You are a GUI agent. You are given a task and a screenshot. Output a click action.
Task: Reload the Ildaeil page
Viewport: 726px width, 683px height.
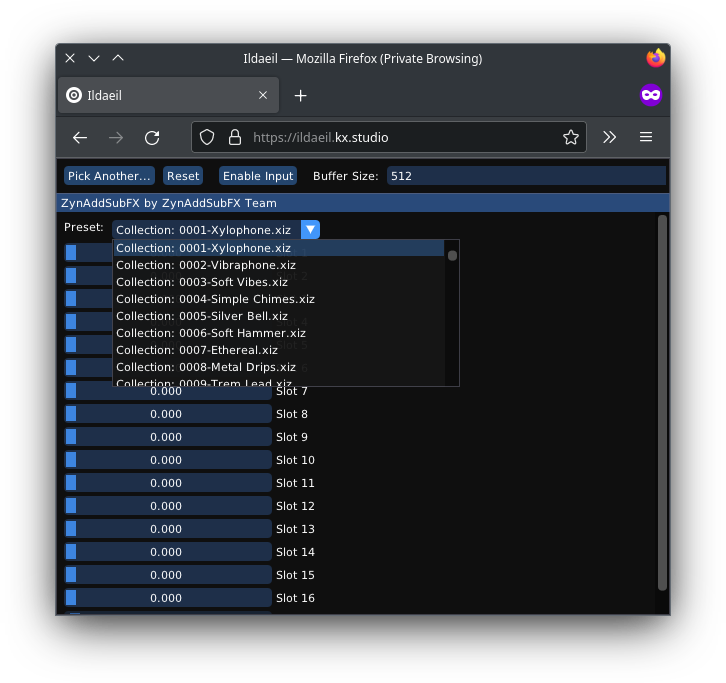(x=152, y=138)
